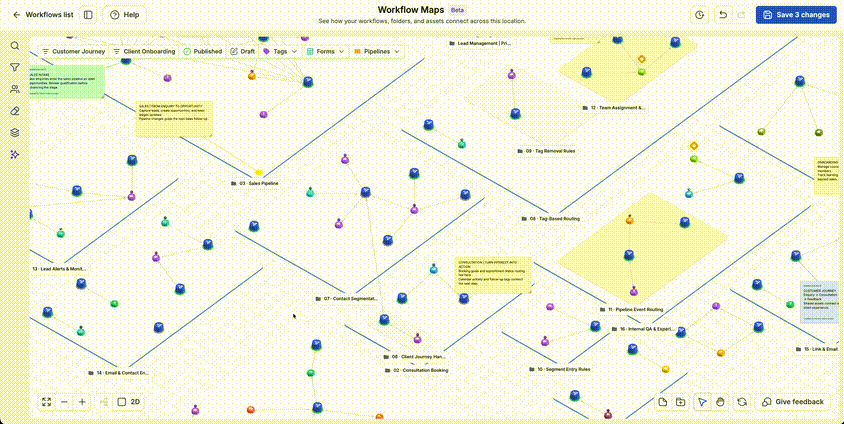Select the 10 - Segment Entry Rules folder
This screenshot has height=424, width=844.
pos(560,370)
